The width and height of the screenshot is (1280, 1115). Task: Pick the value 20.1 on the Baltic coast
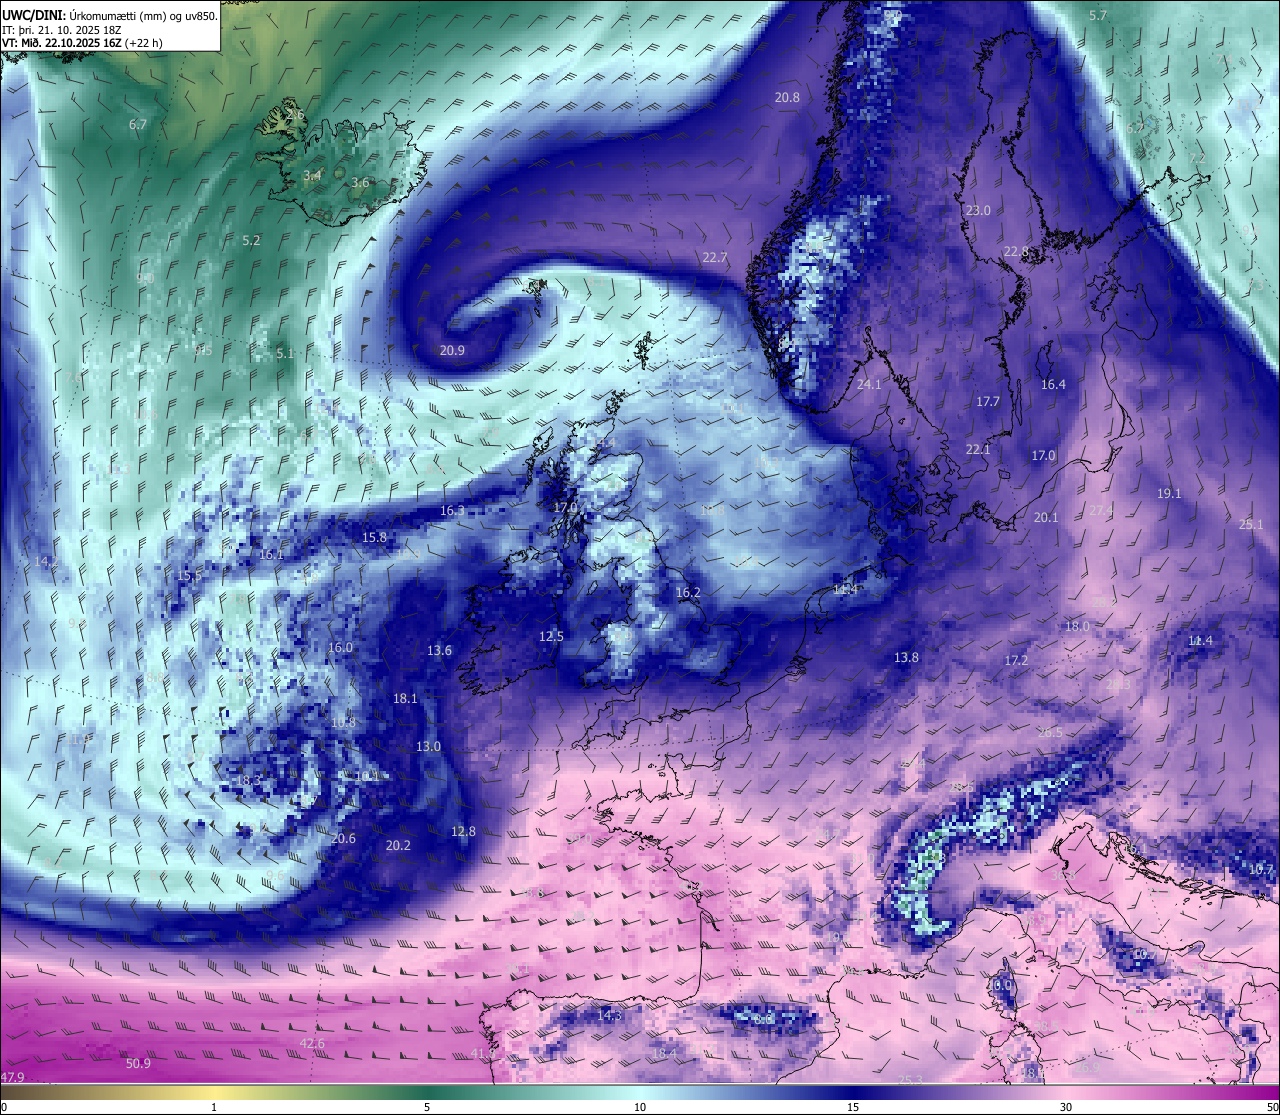(1046, 518)
